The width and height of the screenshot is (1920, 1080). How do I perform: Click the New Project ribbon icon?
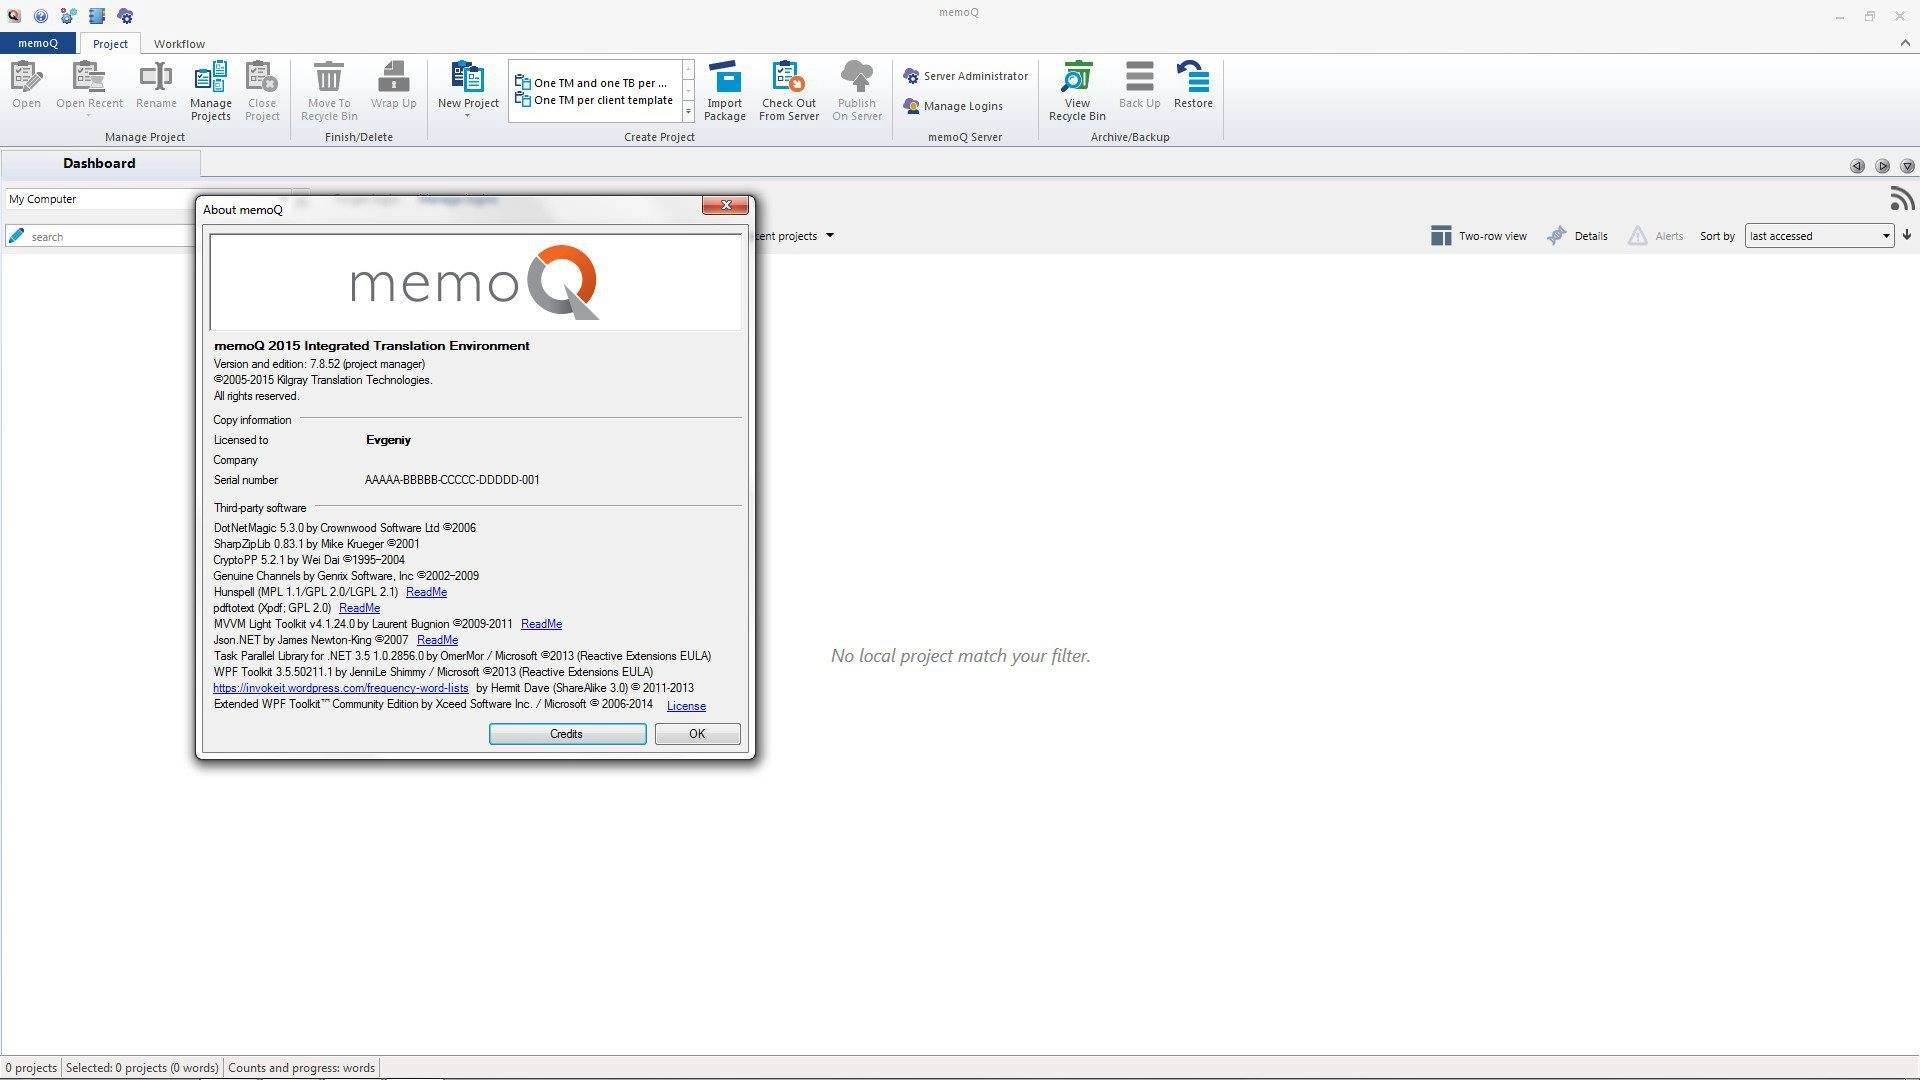click(x=468, y=78)
